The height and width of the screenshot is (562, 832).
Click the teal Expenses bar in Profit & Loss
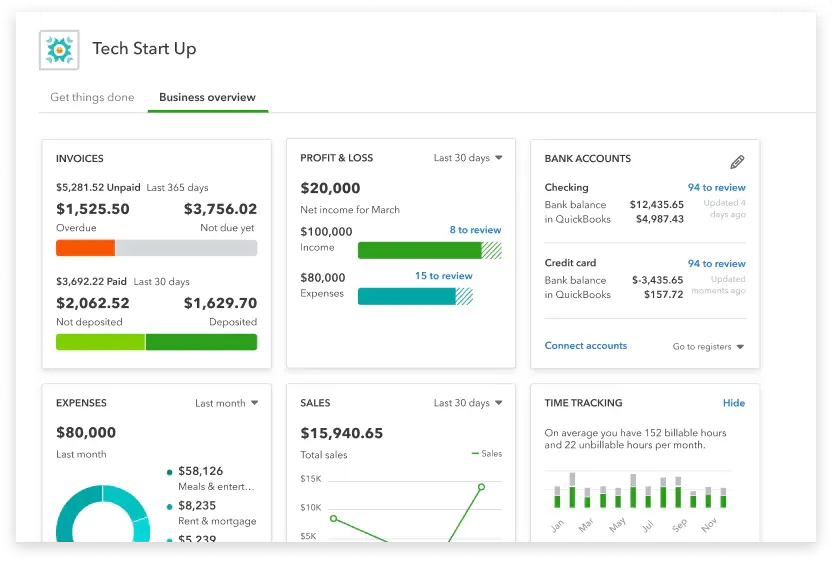(x=406, y=296)
